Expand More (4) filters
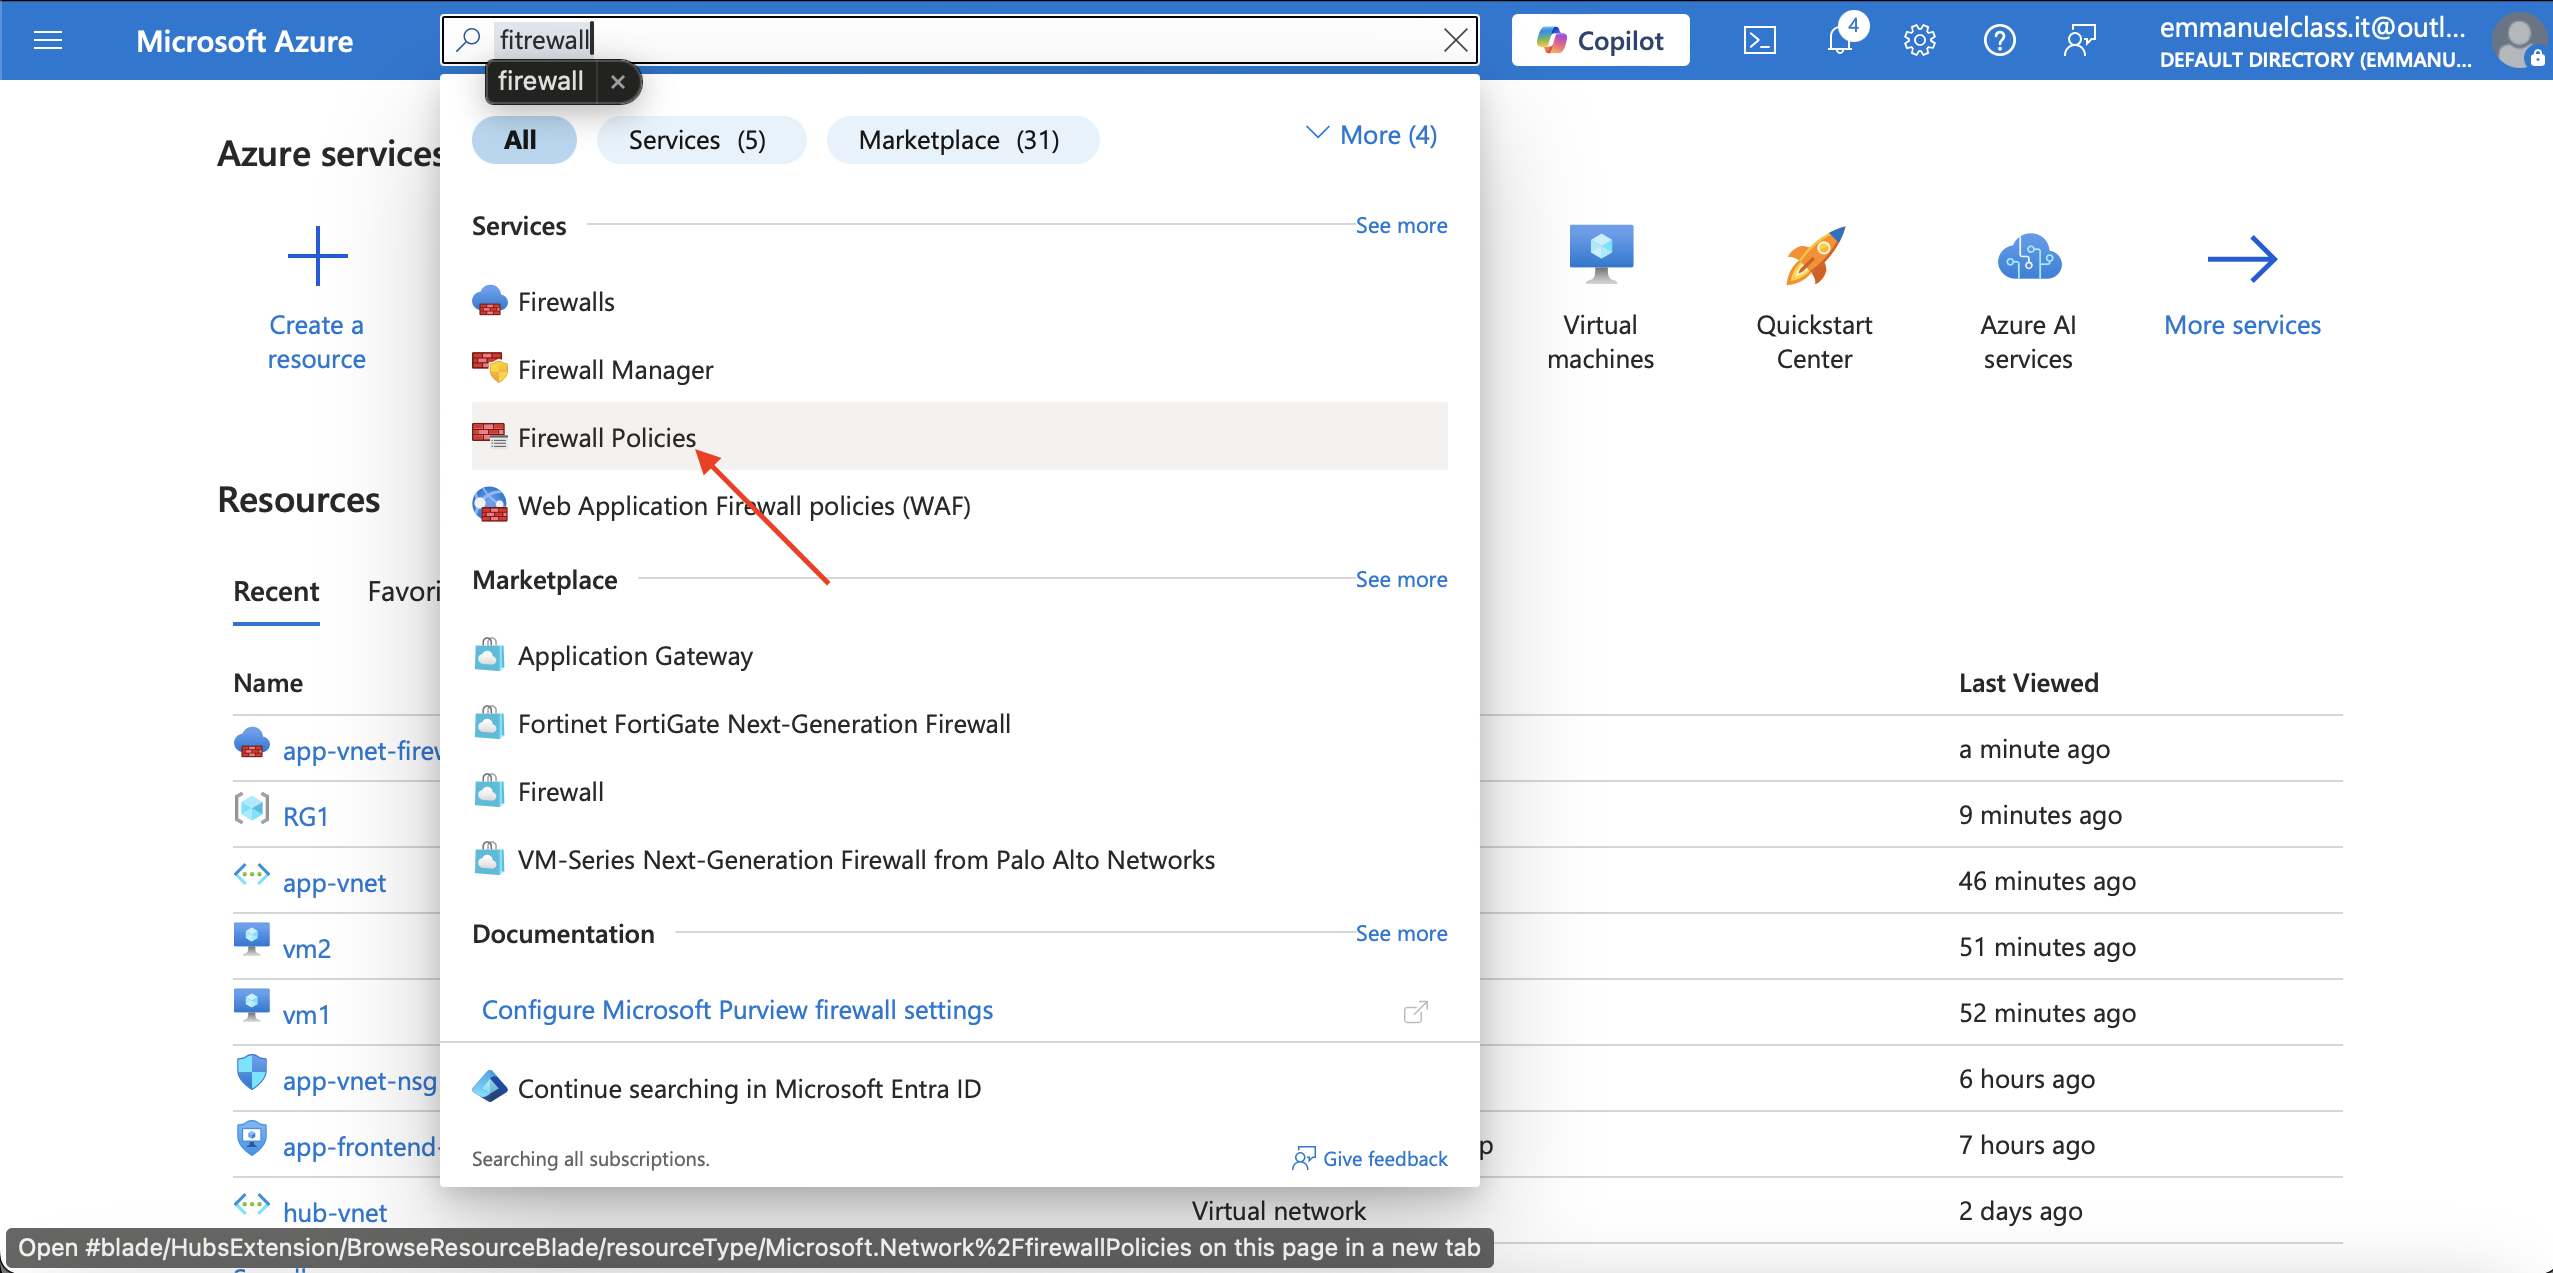This screenshot has width=2553, height=1273. [1372, 135]
